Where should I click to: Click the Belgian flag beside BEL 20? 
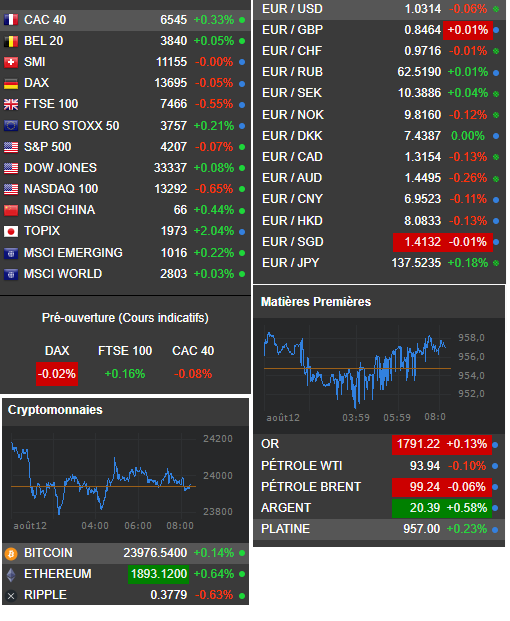pyautogui.click(x=11, y=41)
